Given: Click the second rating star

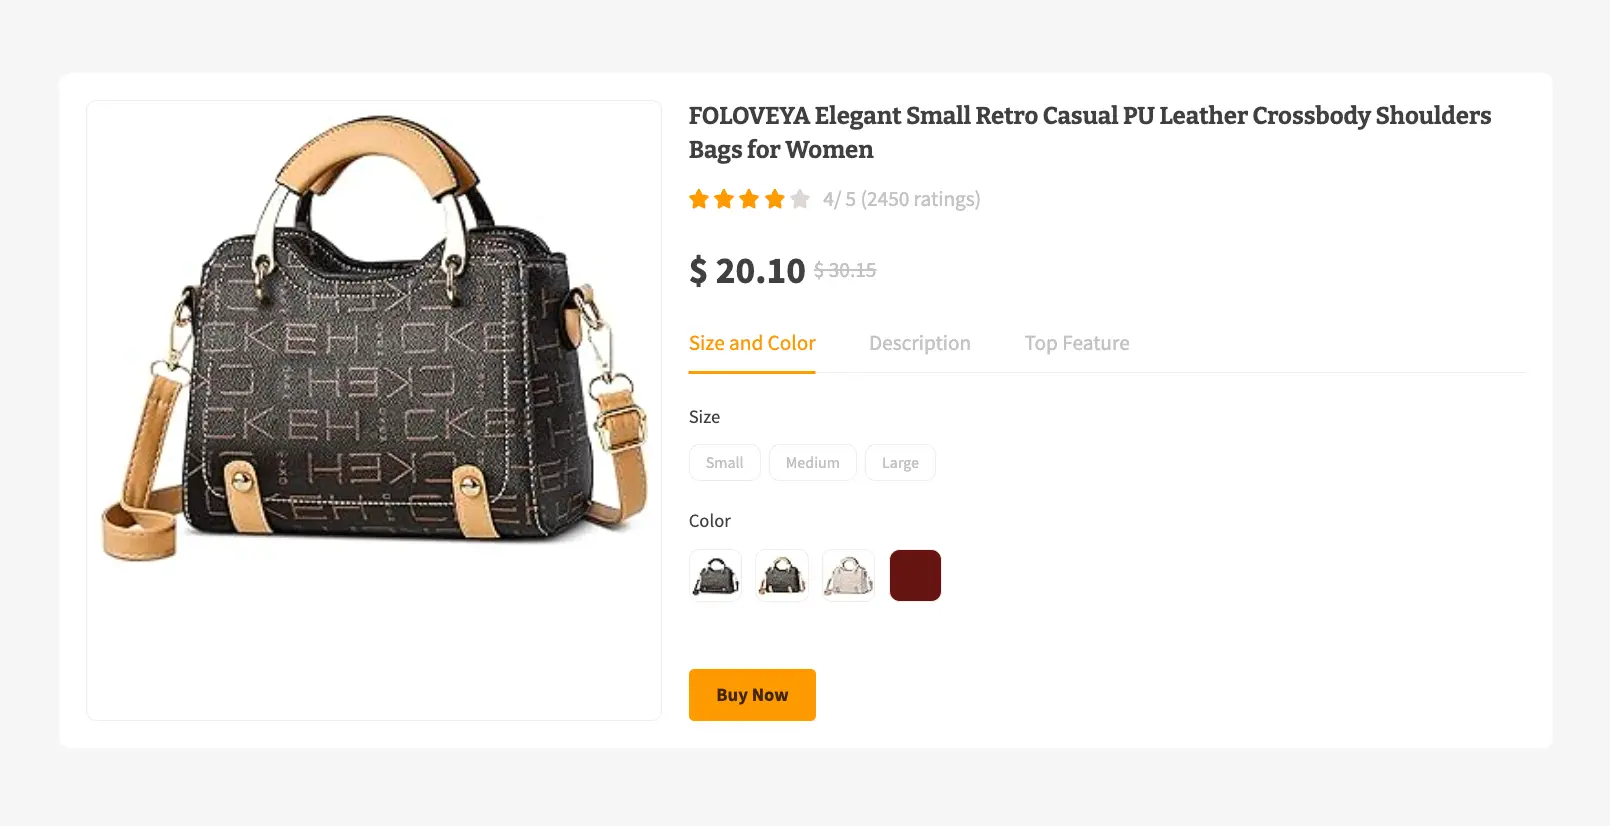Looking at the screenshot, I should tap(723, 199).
